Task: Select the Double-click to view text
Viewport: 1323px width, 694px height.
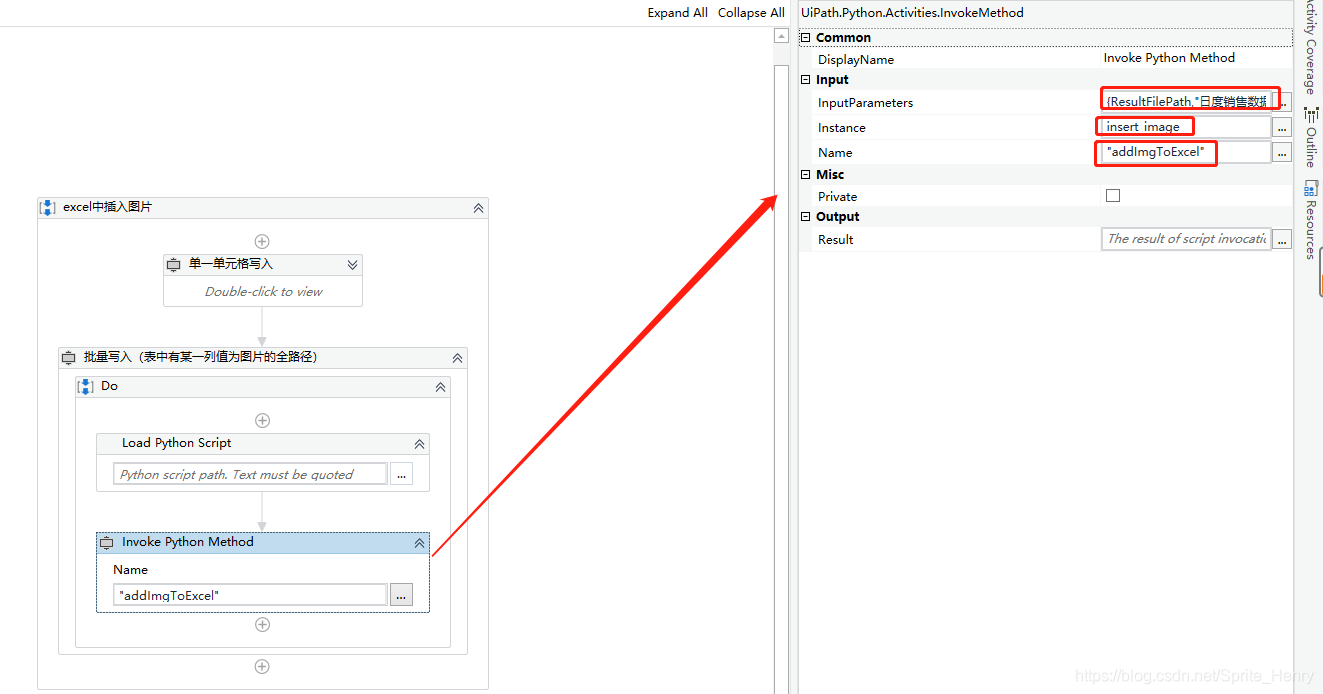Action: (x=264, y=292)
